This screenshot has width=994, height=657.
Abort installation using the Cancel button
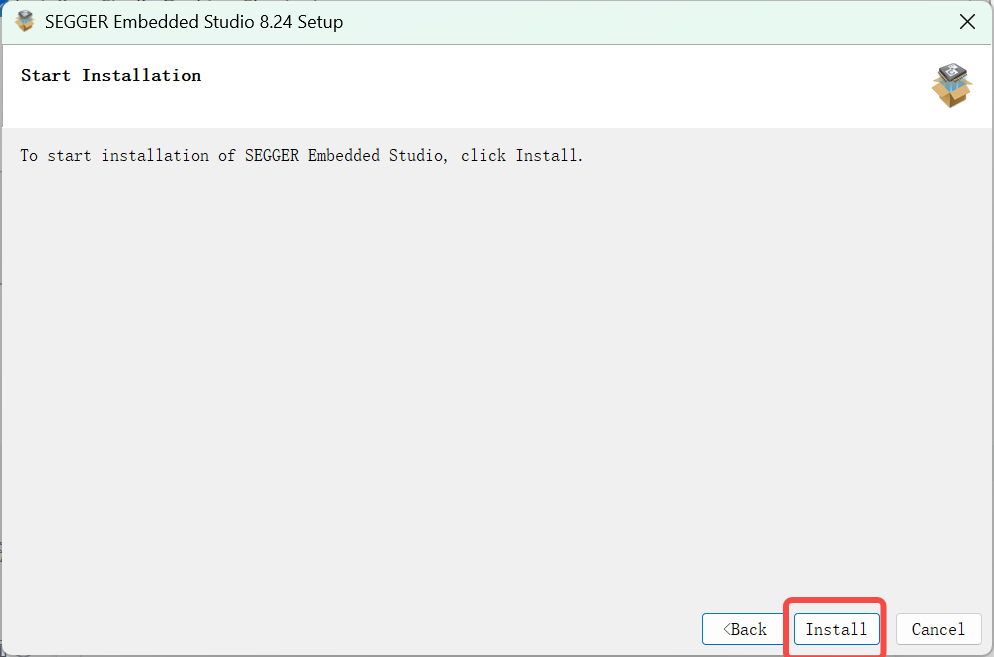(938, 629)
